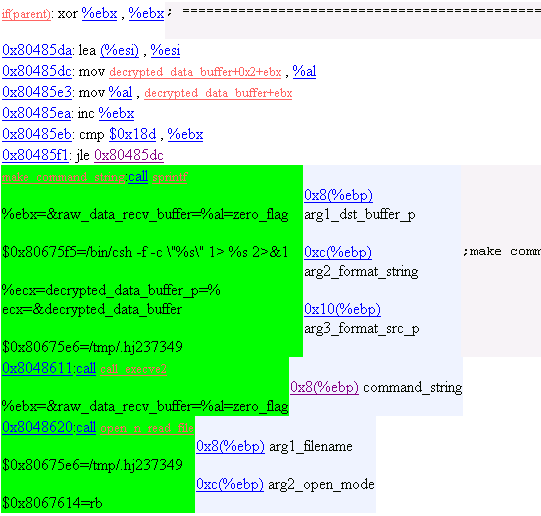Image resolution: width=541 pixels, height=516 pixels.
Task: Select the 'arg3_format_src_p' label text
Action: tap(362, 329)
